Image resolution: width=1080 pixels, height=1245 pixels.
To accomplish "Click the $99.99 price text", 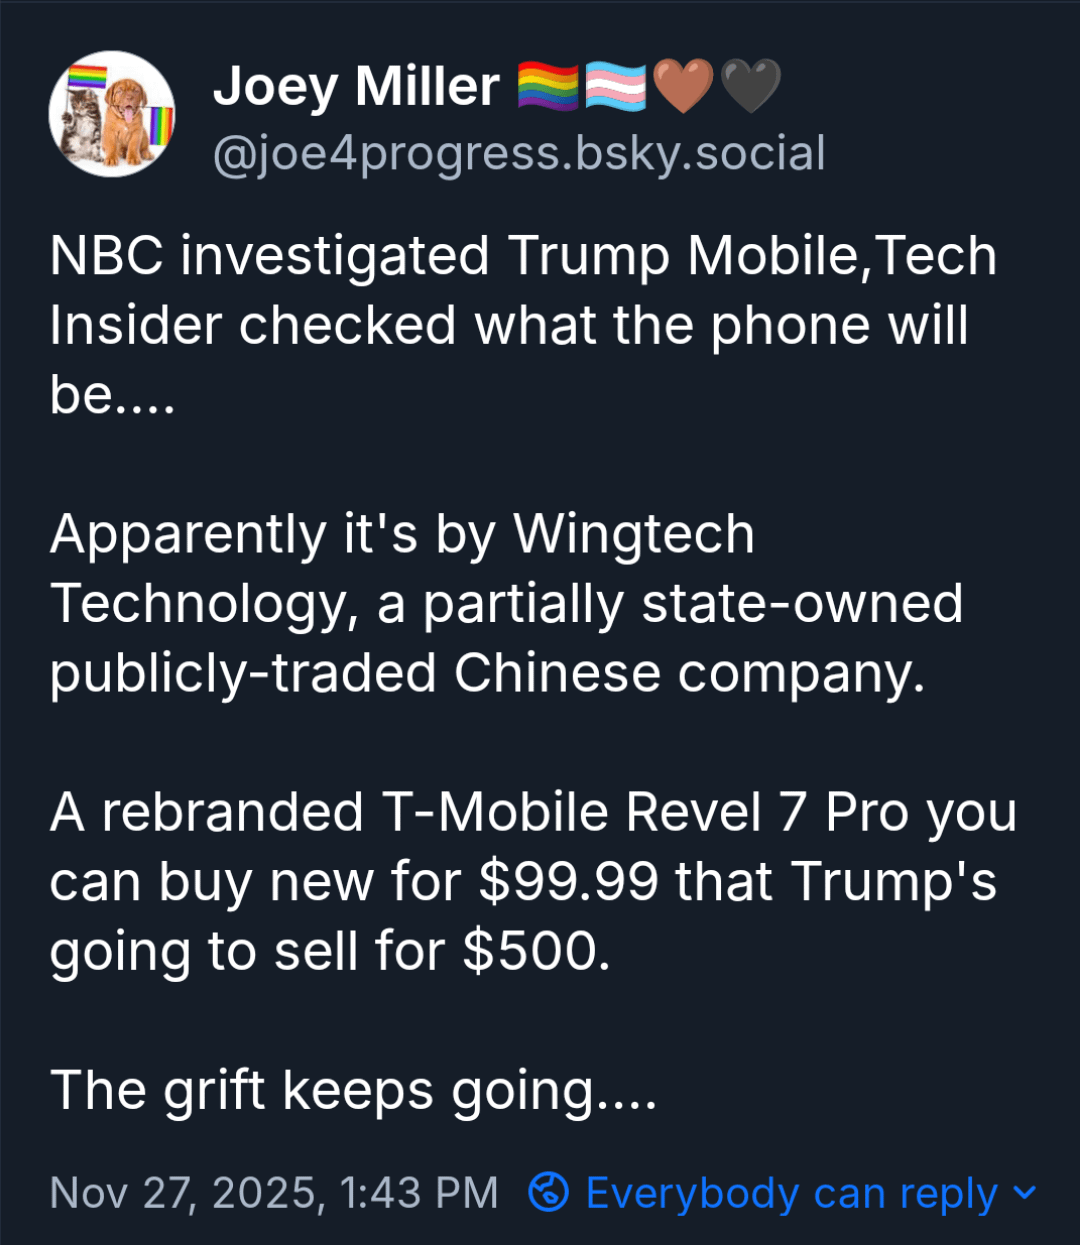I will [568, 882].
